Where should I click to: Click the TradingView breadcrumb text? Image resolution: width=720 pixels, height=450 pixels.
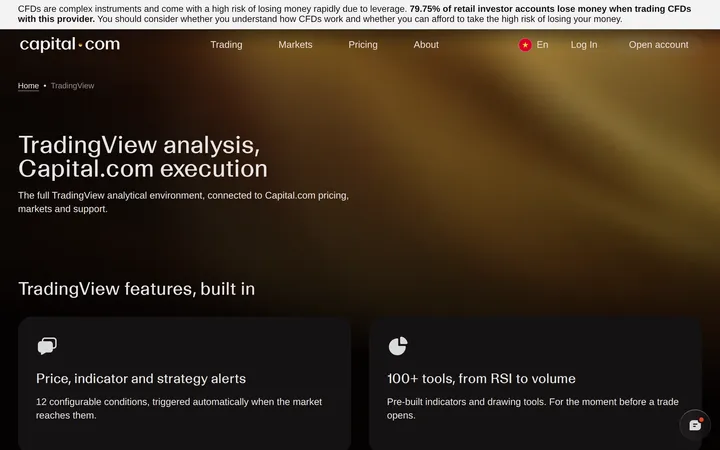coord(73,86)
